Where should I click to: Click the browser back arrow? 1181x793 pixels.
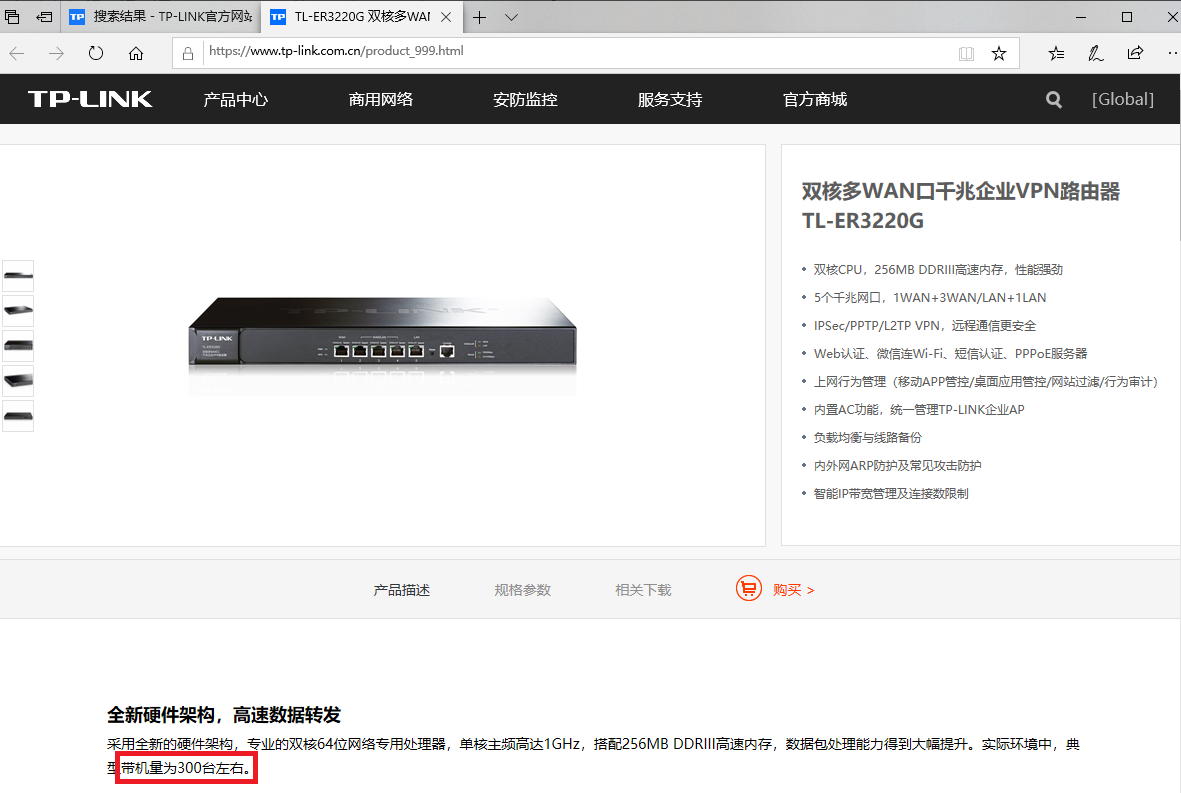[17, 53]
